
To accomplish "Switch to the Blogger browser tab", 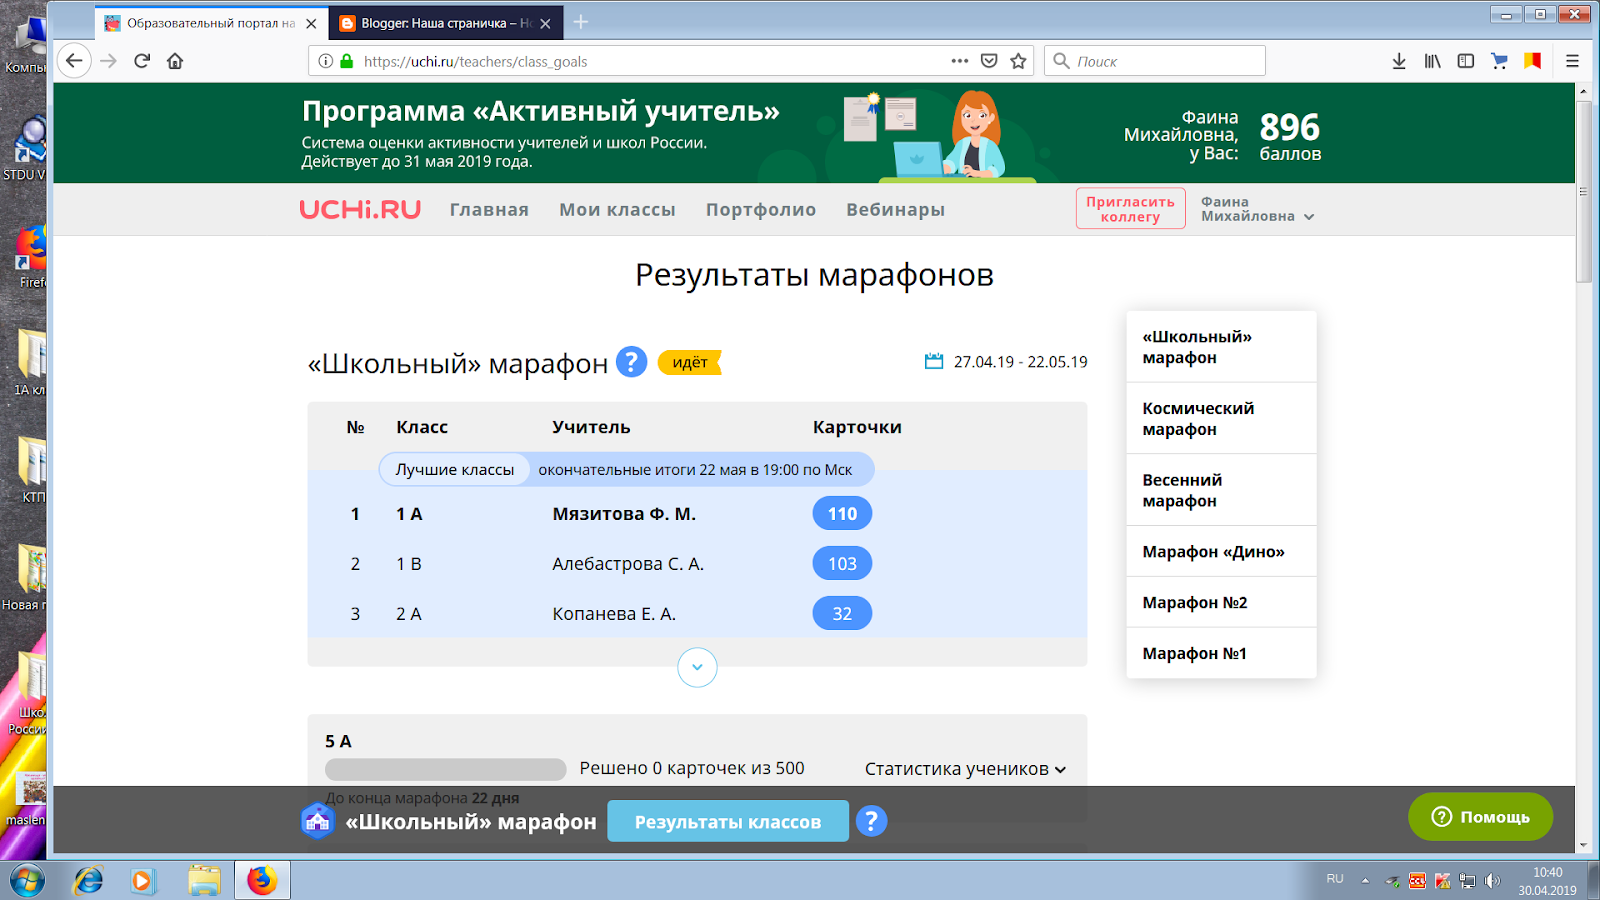I will pos(440,22).
